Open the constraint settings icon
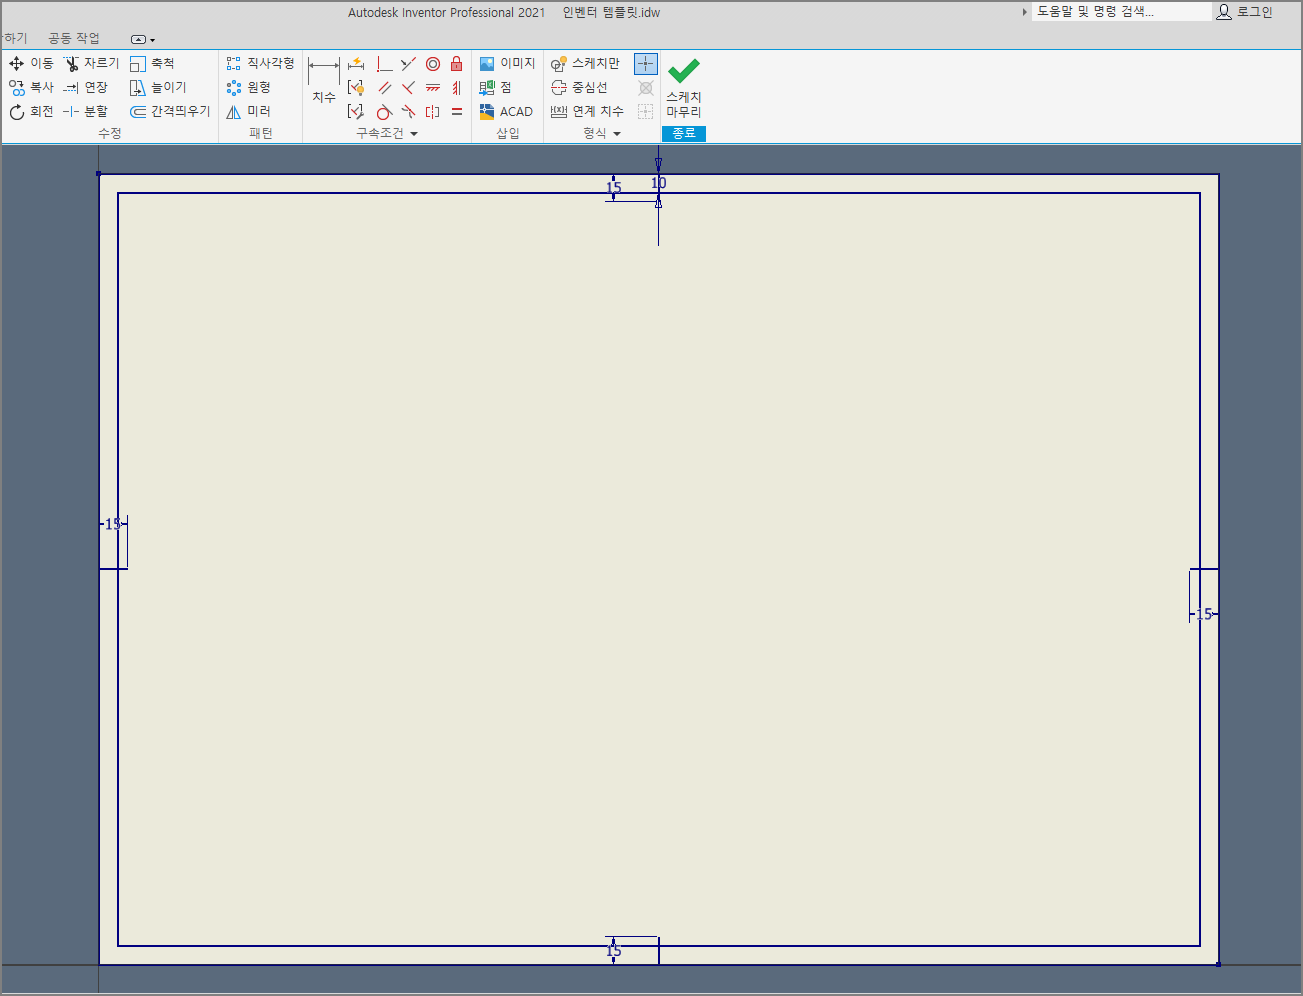The width and height of the screenshot is (1303, 996). click(x=356, y=112)
